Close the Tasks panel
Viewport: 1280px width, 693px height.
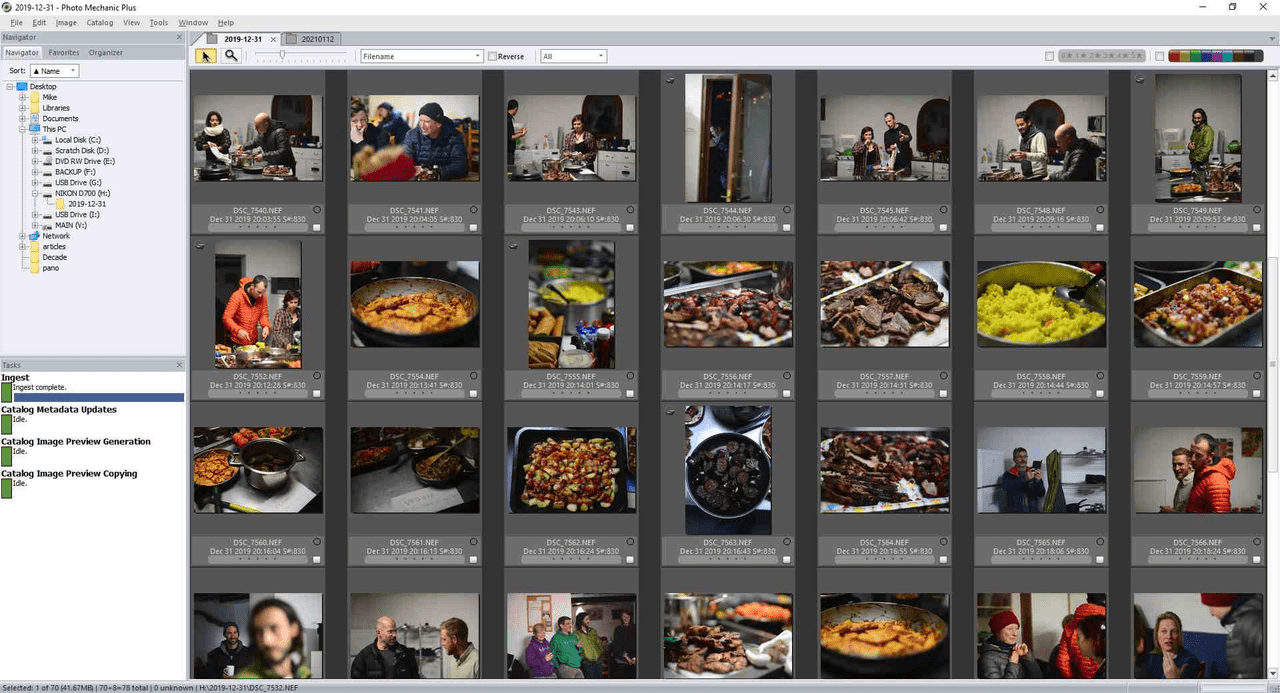point(180,365)
